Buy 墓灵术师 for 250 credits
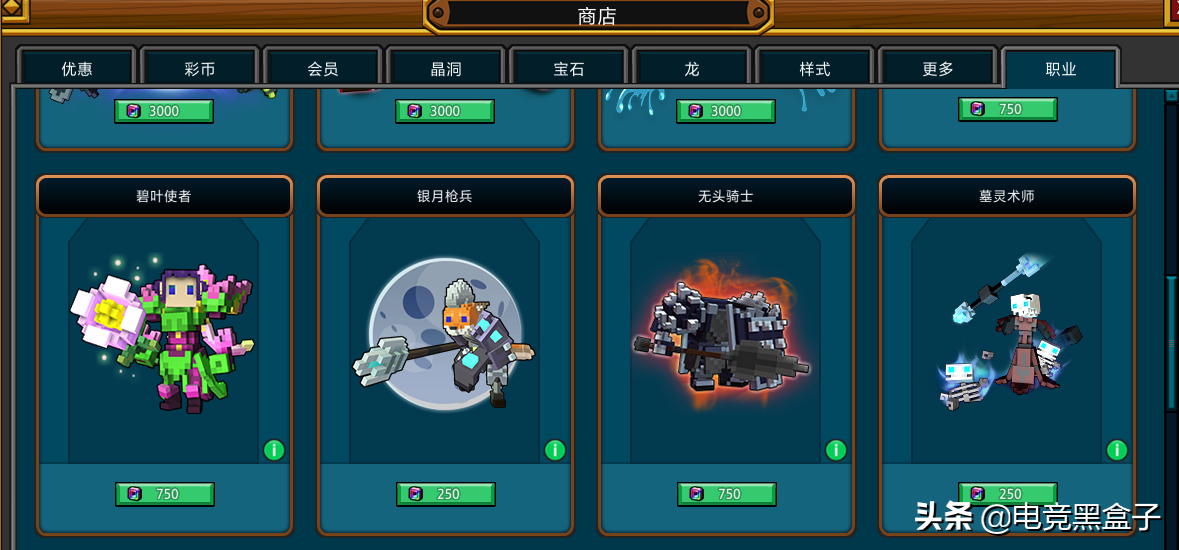1179x550 pixels. point(1008,494)
